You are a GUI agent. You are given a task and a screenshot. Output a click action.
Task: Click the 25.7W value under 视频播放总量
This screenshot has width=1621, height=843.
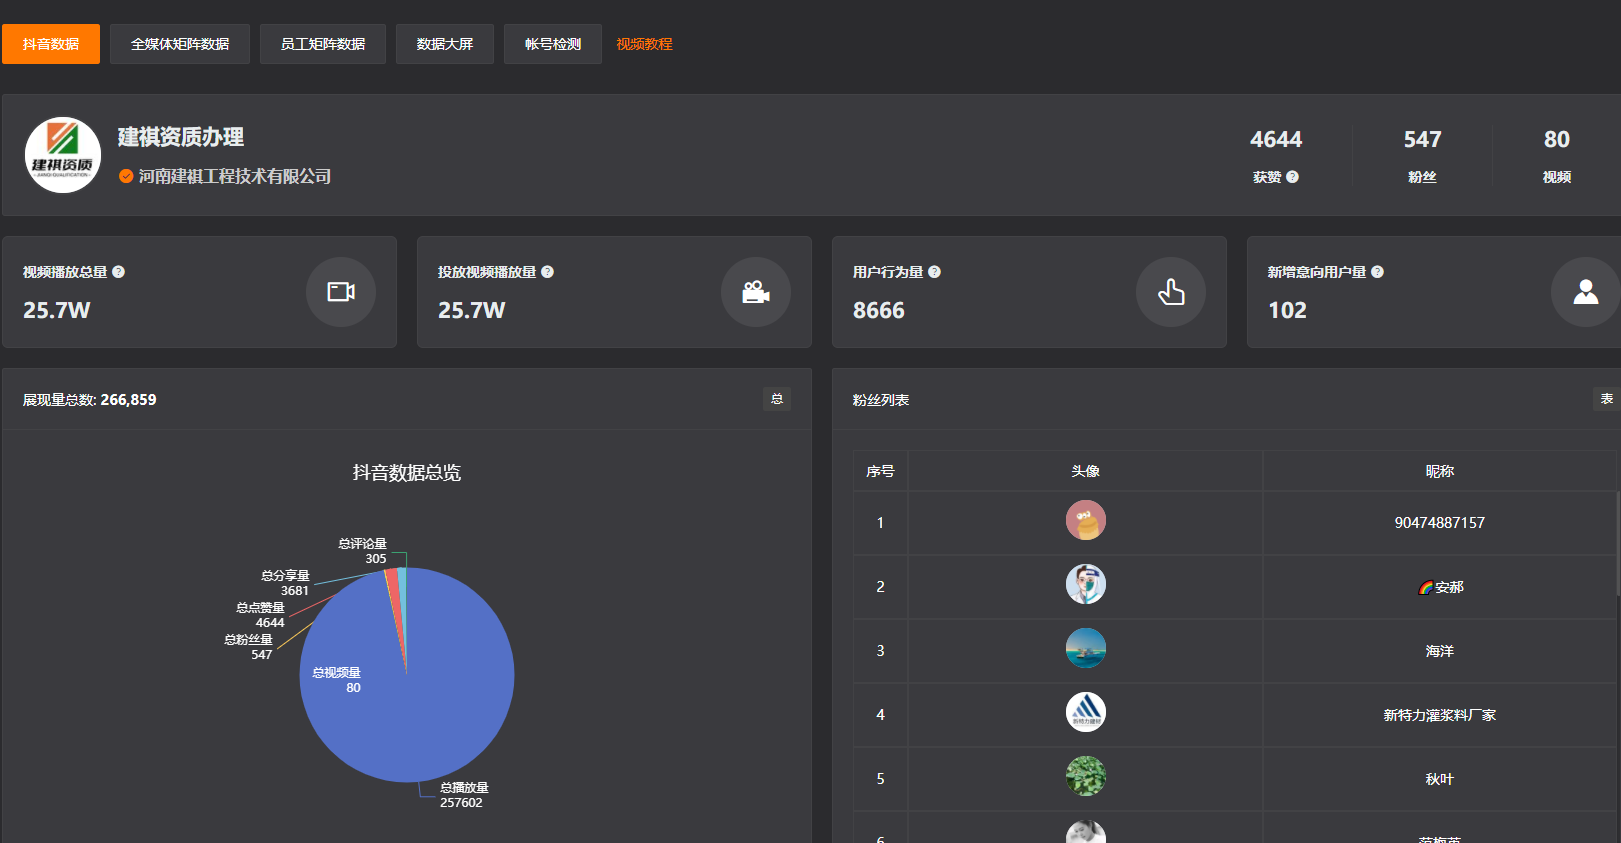coord(57,311)
